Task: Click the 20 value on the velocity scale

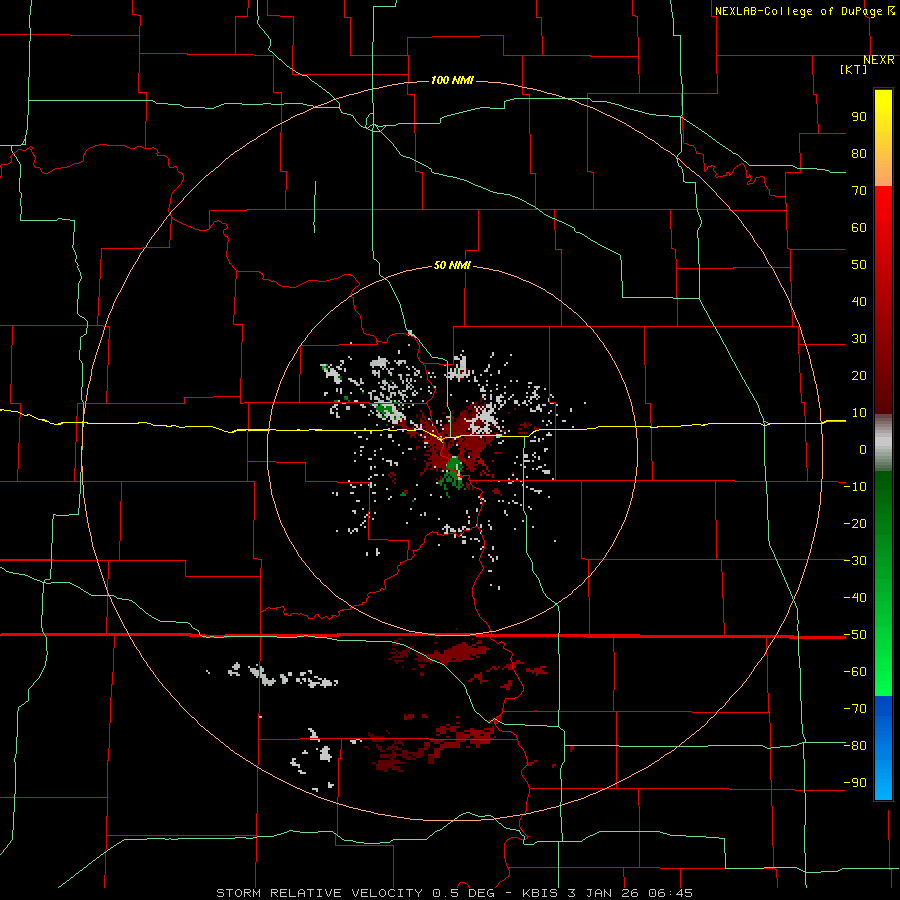Action: tap(859, 376)
